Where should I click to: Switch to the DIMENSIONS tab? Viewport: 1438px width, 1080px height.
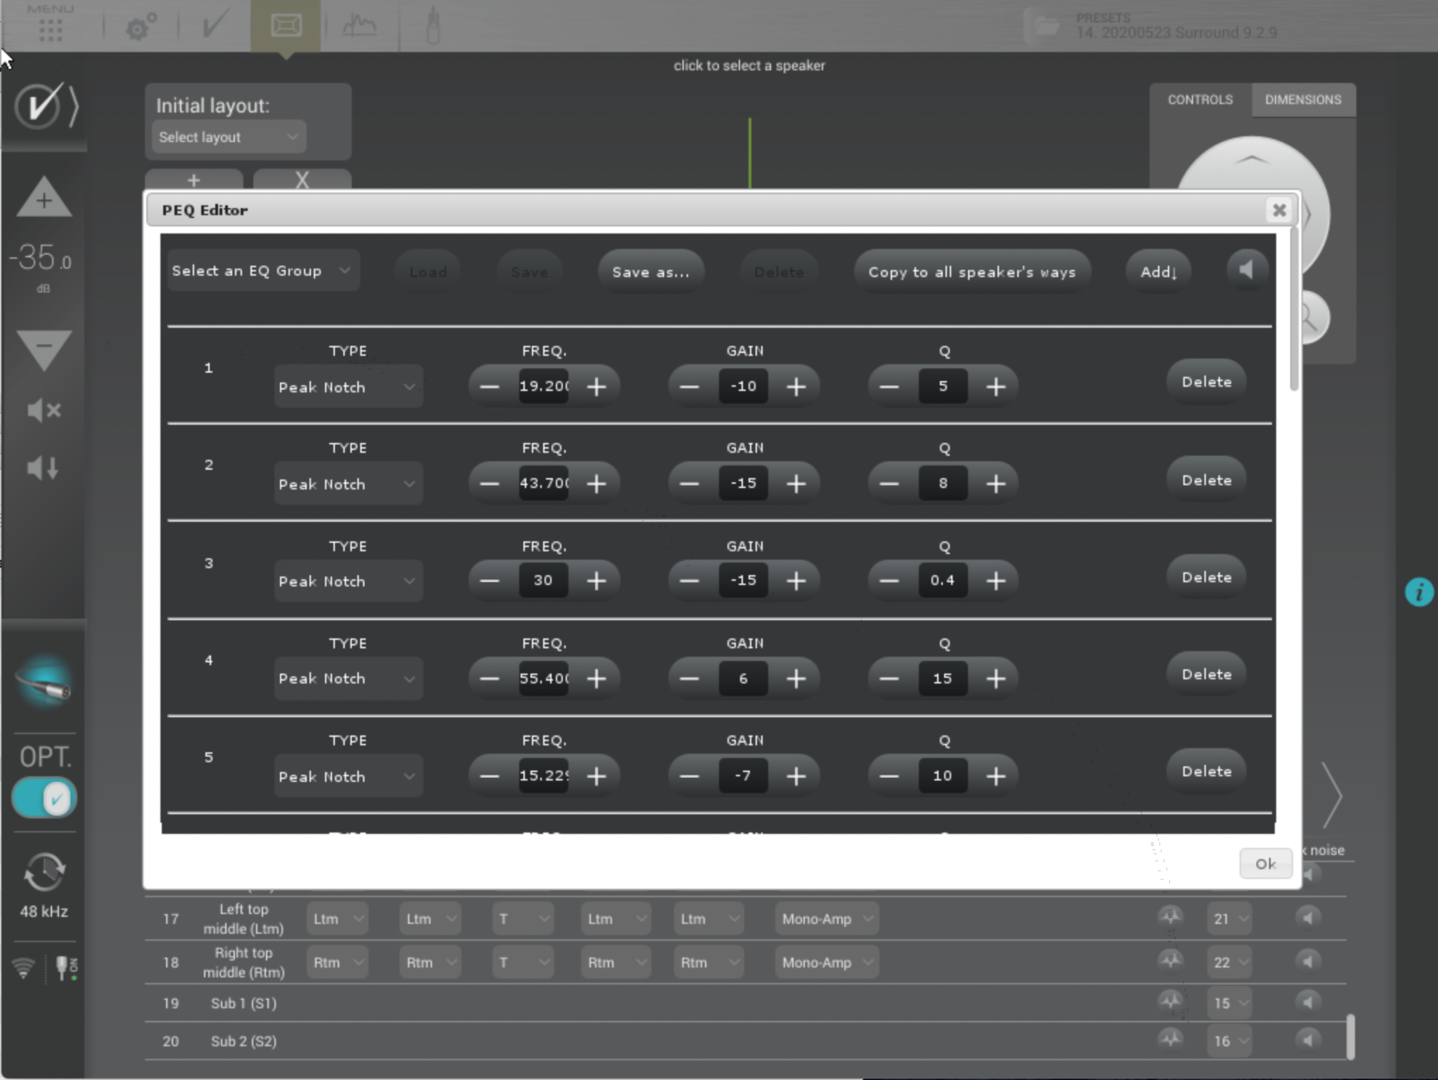pos(1303,99)
